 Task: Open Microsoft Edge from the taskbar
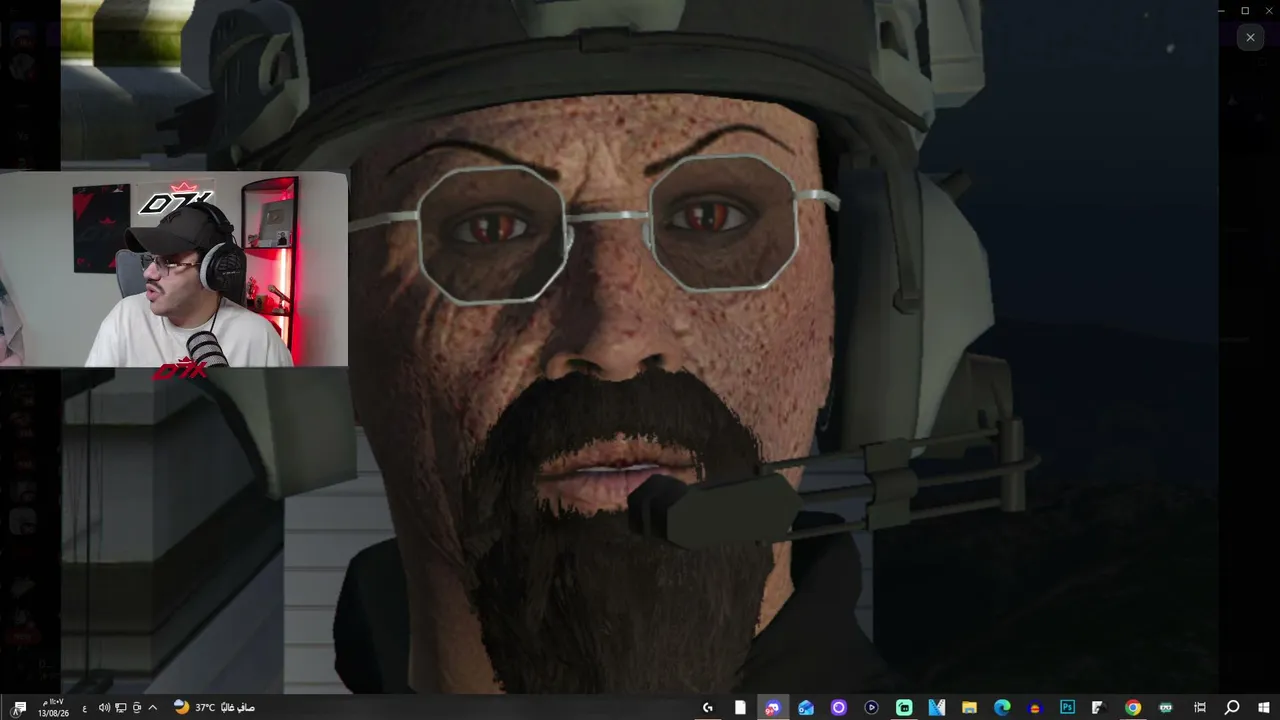(1002, 708)
